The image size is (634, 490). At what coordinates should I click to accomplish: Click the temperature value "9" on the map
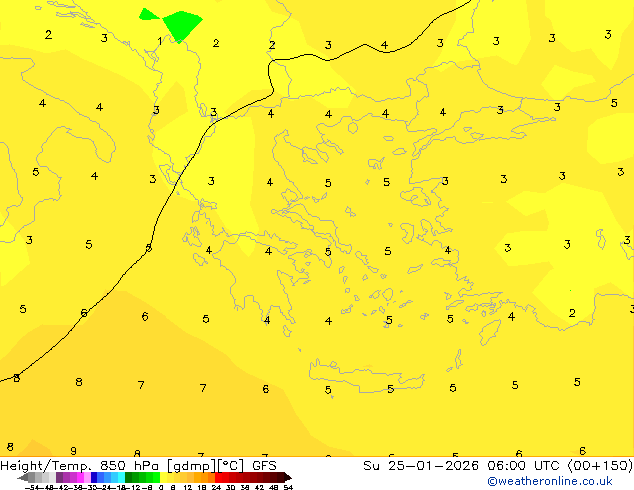click(x=73, y=451)
